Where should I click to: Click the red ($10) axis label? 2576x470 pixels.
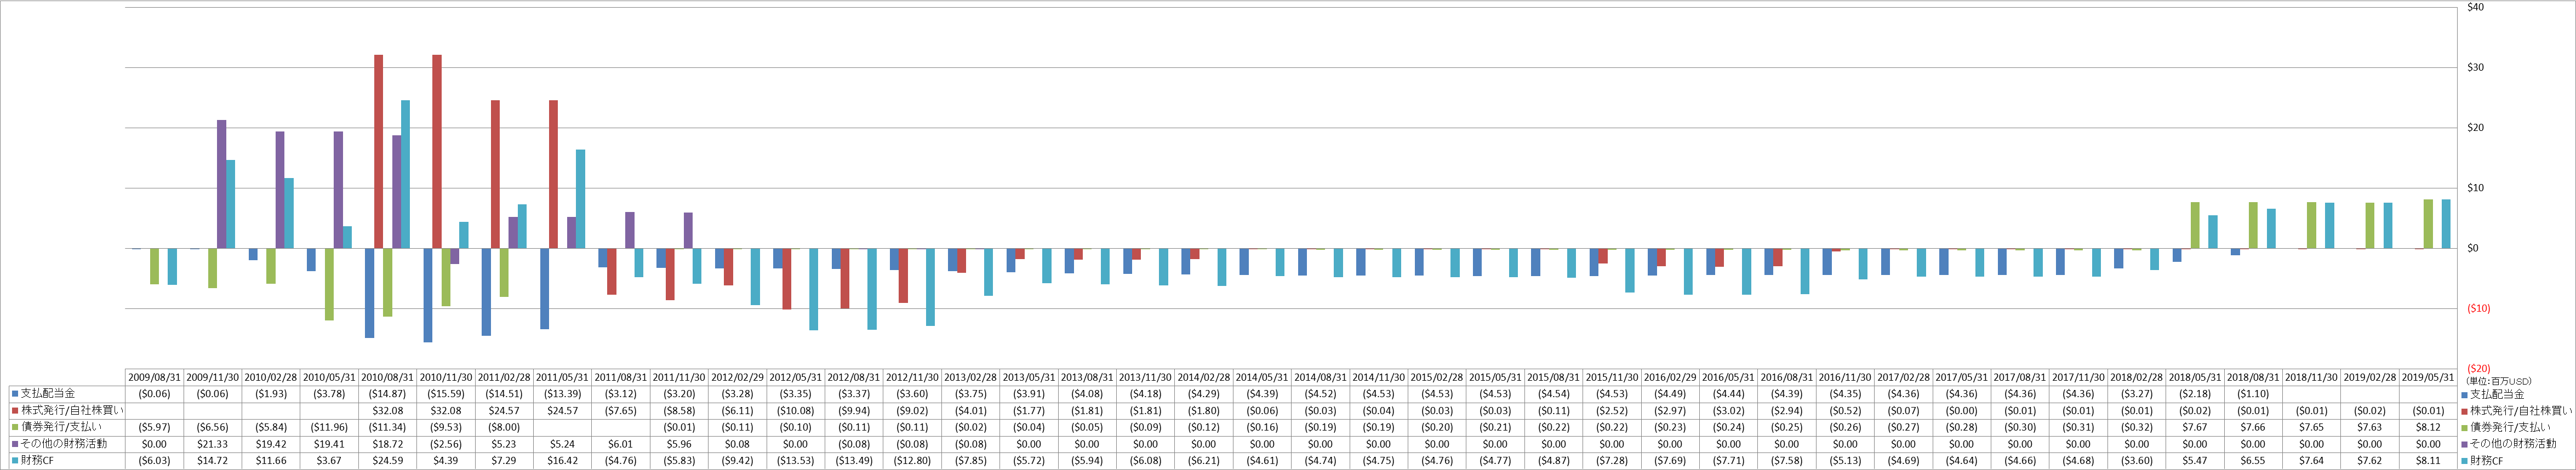2479,309
